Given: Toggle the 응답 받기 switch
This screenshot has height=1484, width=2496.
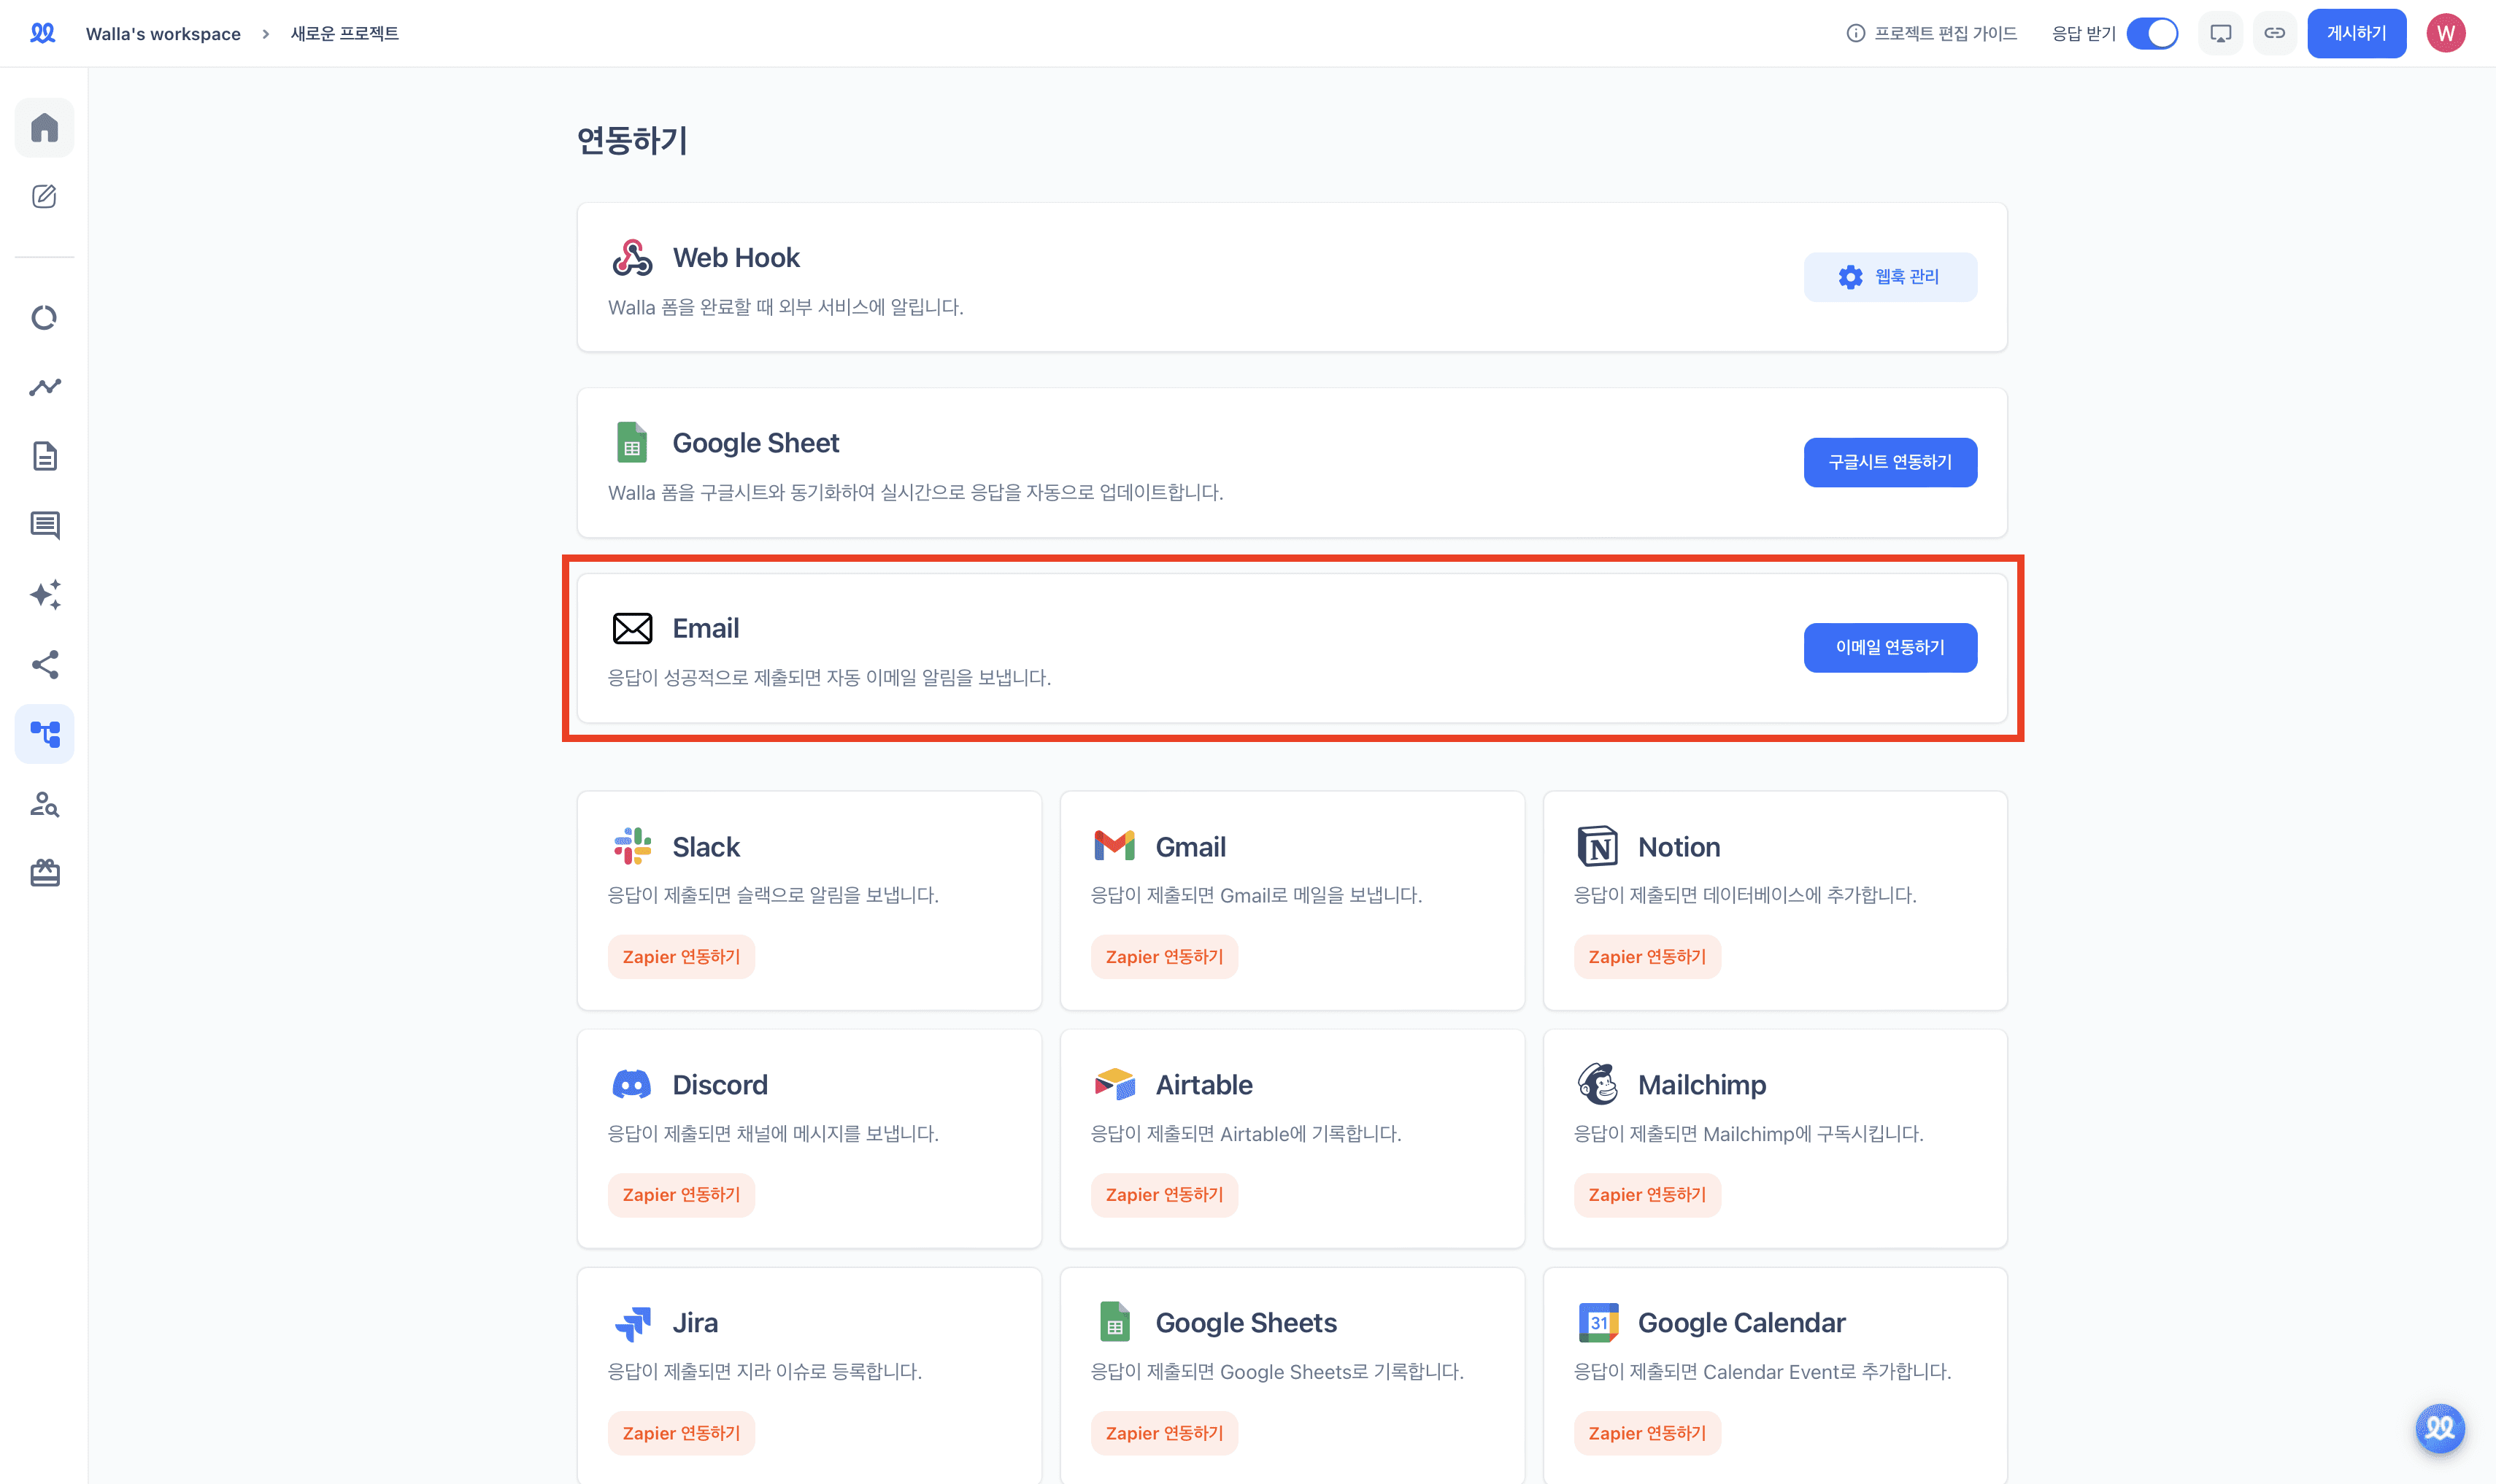Looking at the screenshot, I should point(2152,33).
